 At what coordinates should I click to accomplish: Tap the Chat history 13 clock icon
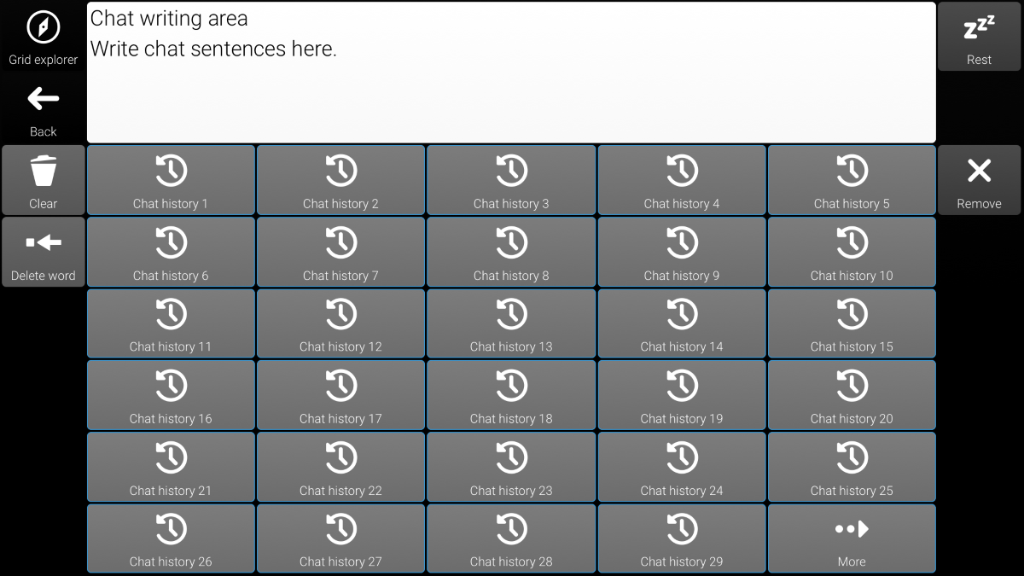pos(511,314)
